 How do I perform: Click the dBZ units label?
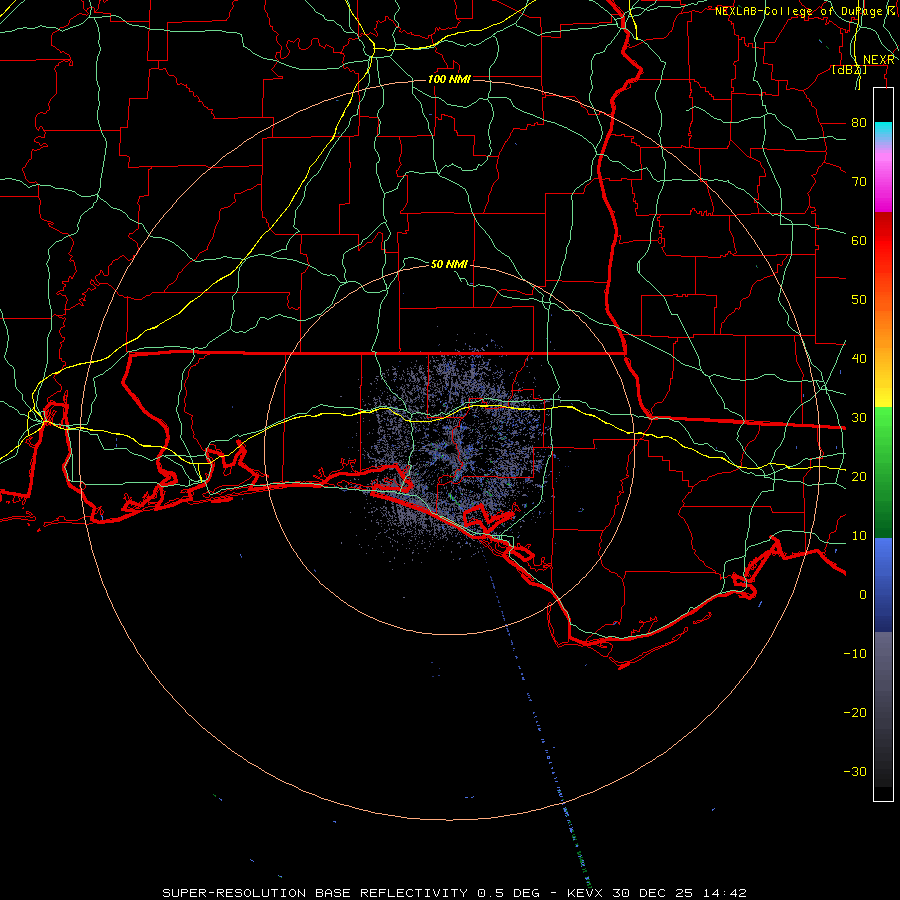tap(849, 70)
